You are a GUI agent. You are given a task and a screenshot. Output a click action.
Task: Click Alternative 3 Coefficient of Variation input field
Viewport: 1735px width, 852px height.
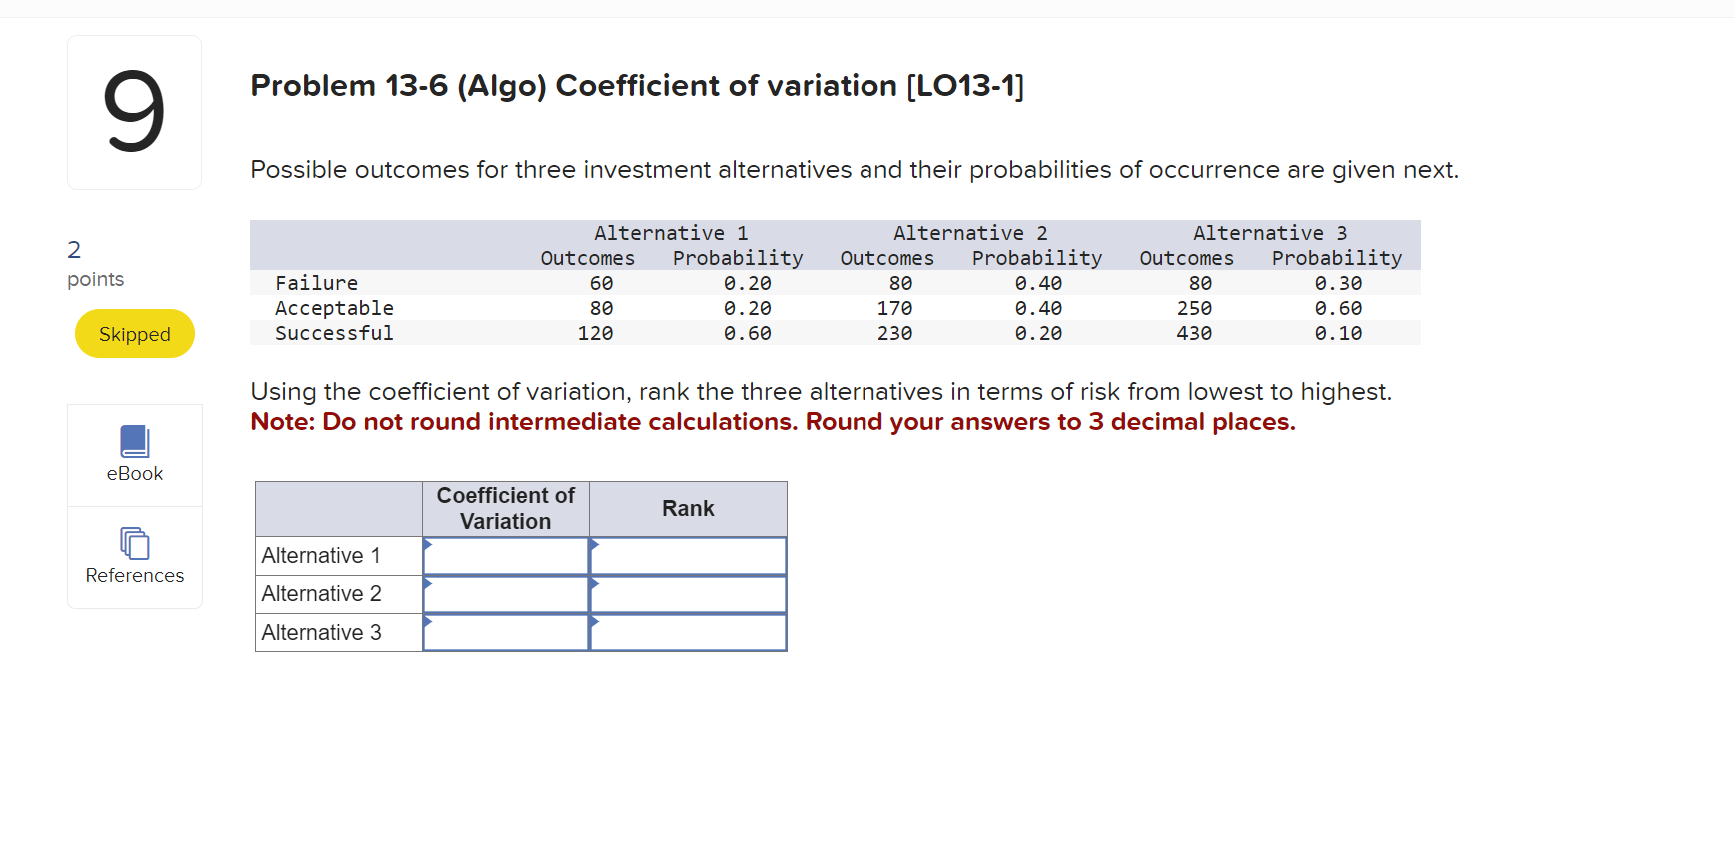[505, 631]
